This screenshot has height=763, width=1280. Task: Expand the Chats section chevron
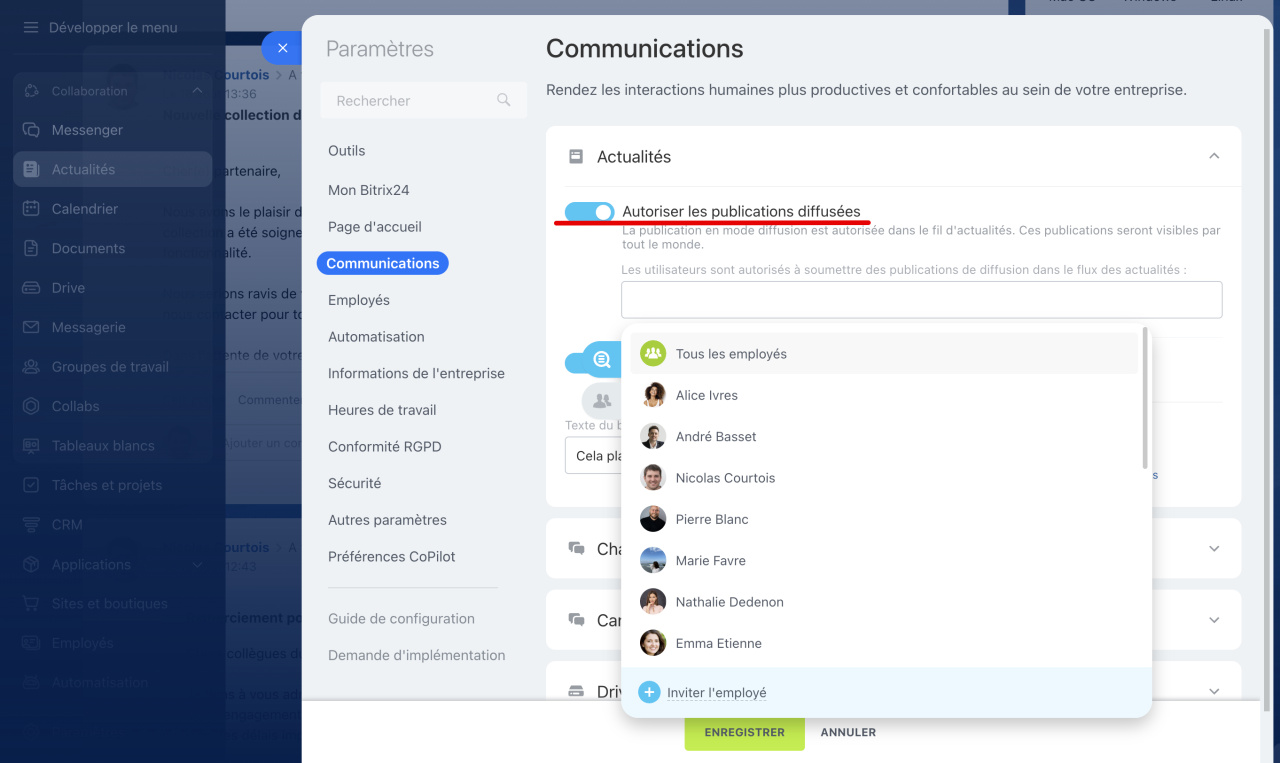pos(1214,548)
